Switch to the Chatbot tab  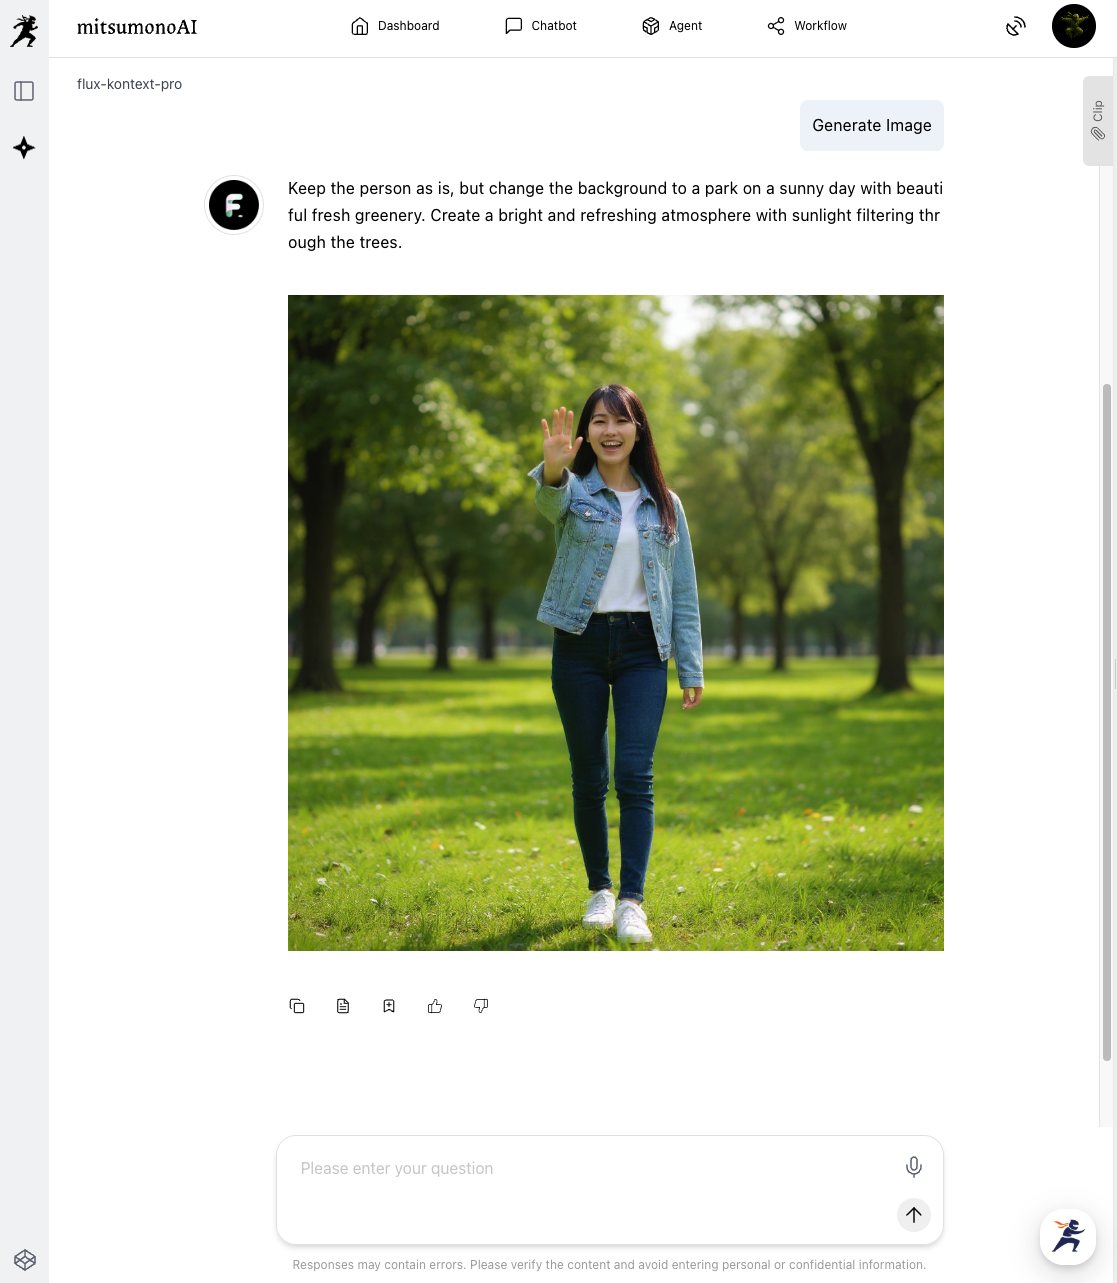pos(541,26)
